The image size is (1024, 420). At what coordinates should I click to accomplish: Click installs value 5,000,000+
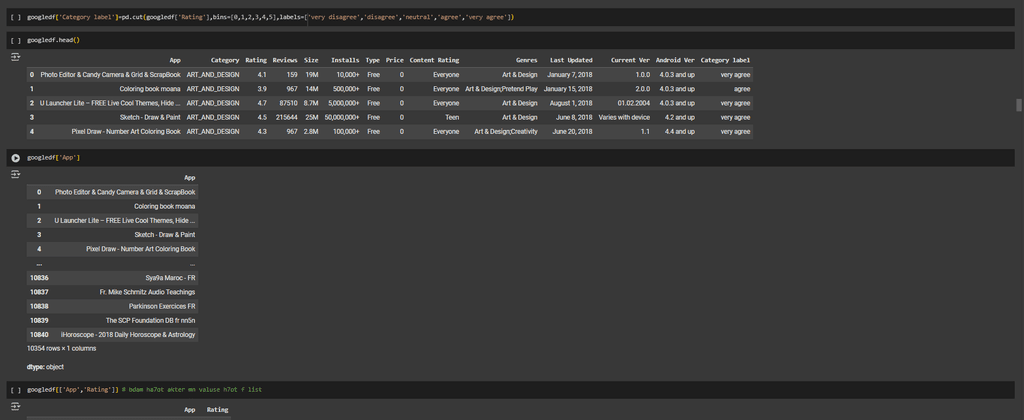pyautogui.click(x=342, y=103)
